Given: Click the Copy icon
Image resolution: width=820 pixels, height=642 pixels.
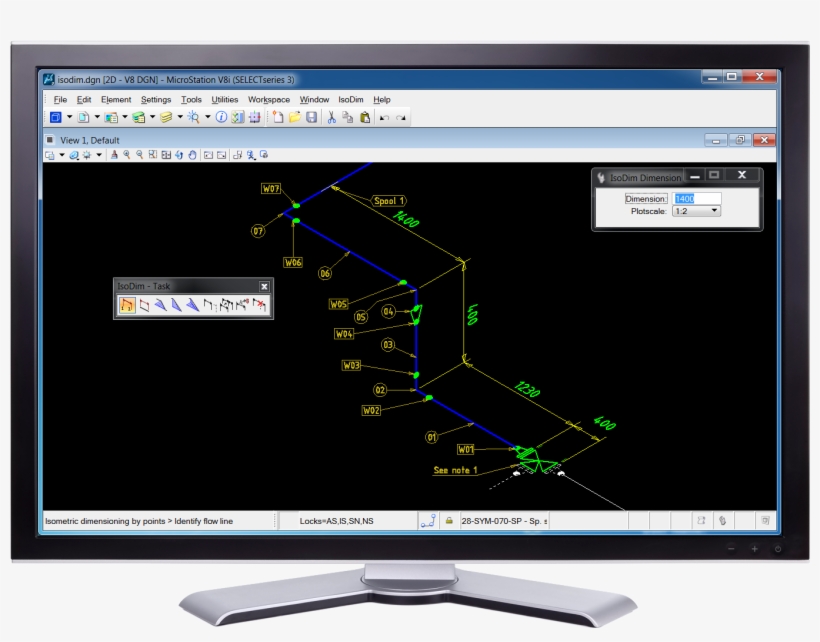Looking at the screenshot, I should [348, 117].
